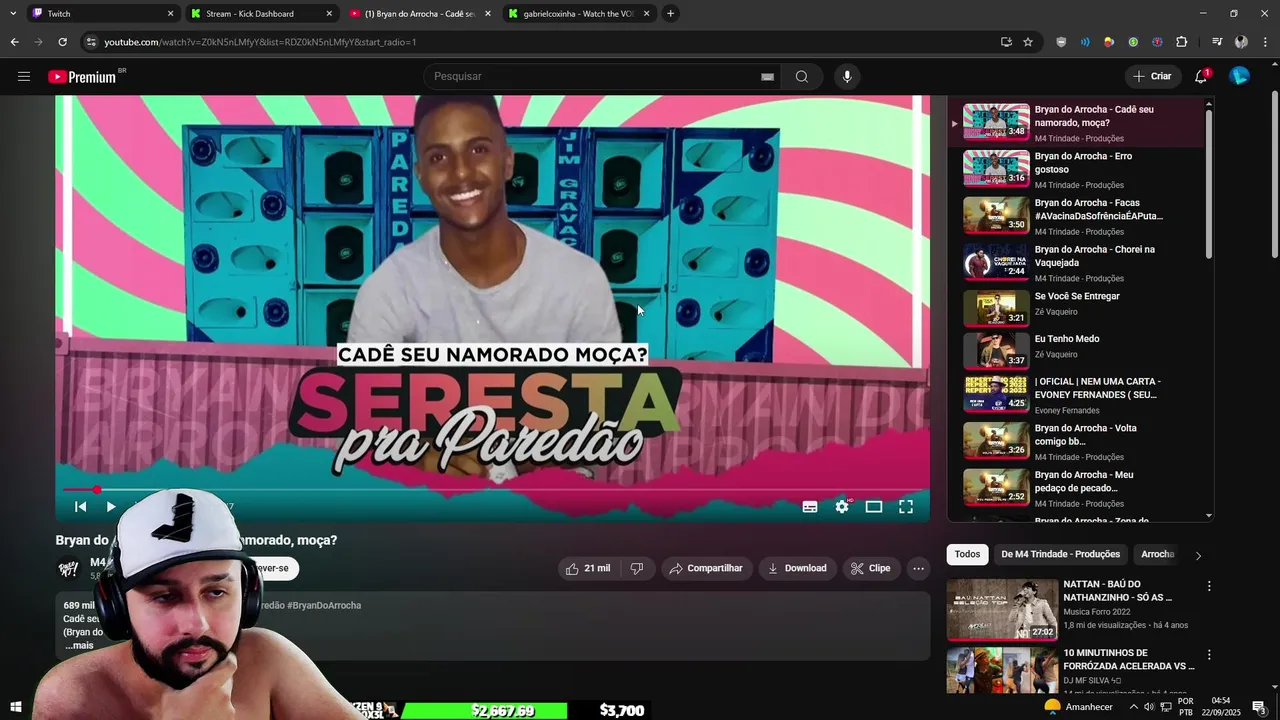
Task: Play the video
Action: coord(111,507)
